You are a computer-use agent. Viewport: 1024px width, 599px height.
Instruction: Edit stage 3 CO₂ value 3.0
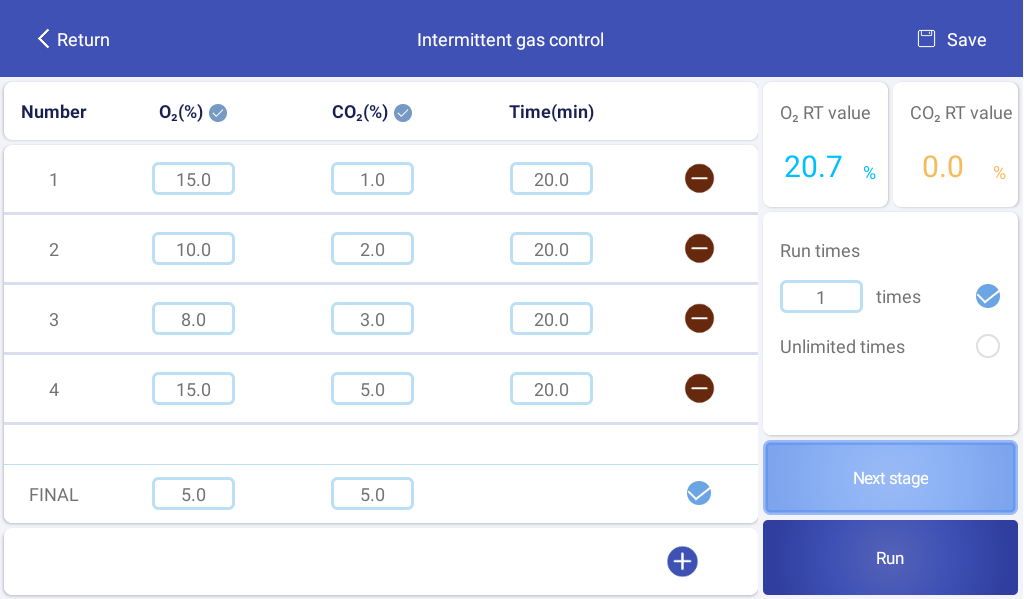(372, 320)
